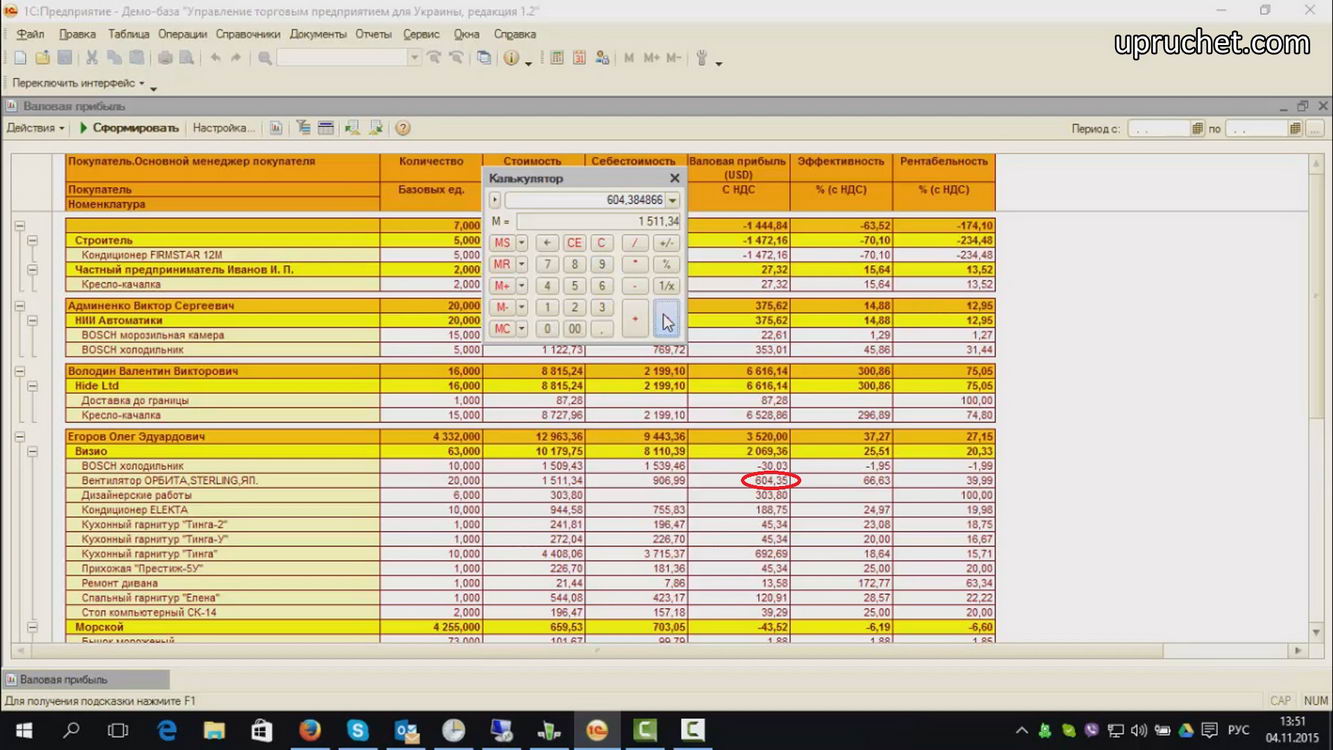Image resolution: width=1333 pixels, height=750 pixels.
Task: Click the +/- sign button in calculator
Action: point(667,243)
